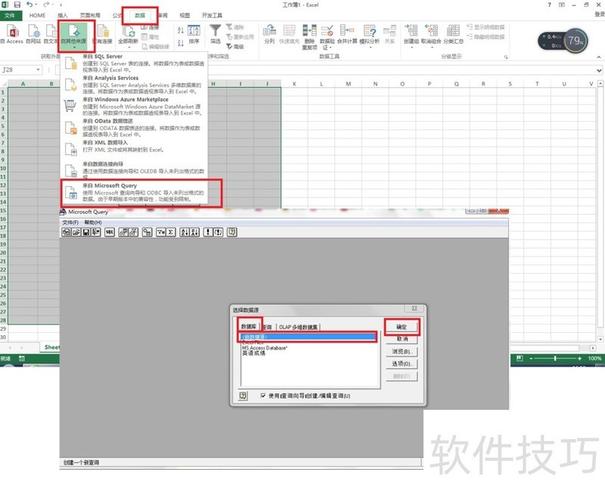Open the File (文件) tab

pos(10,15)
